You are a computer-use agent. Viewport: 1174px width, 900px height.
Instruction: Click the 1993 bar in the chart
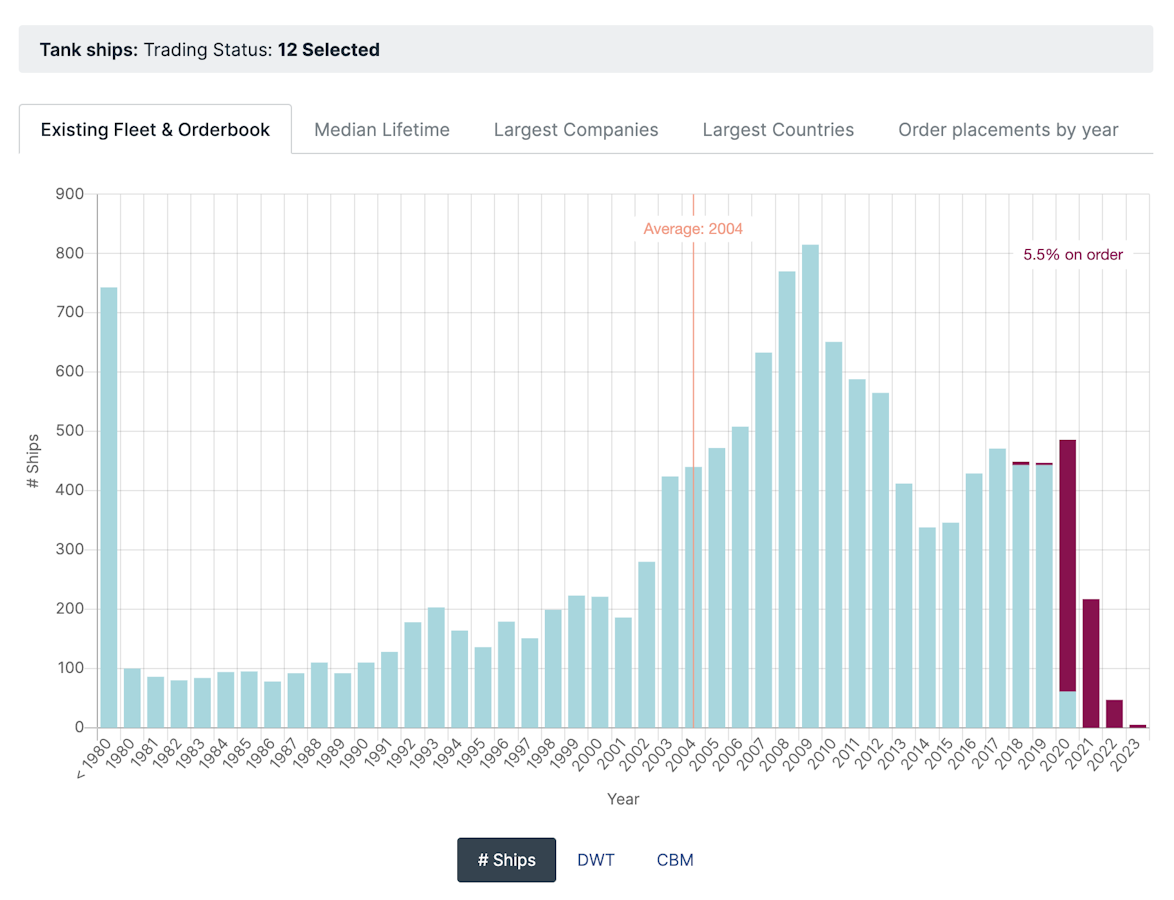436,668
